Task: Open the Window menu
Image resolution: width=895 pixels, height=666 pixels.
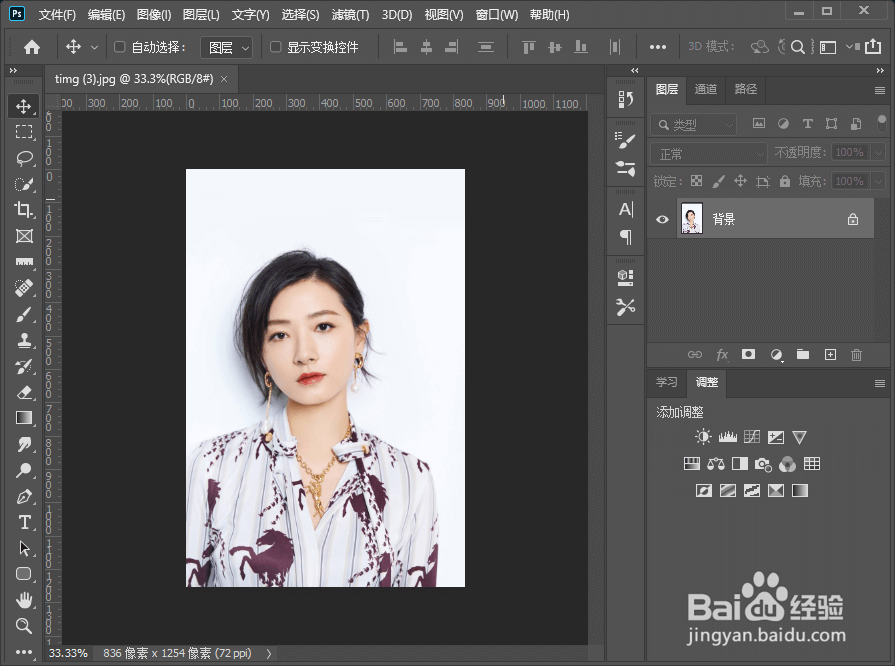Action: click(x=497, y=15)
